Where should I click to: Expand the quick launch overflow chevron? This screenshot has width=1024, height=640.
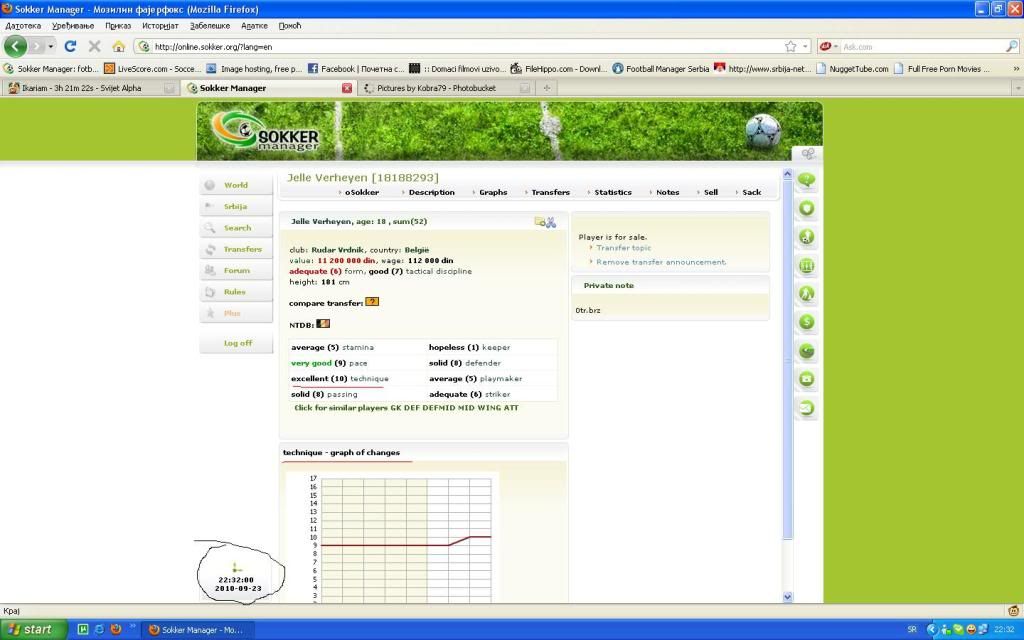click(133, 626)
